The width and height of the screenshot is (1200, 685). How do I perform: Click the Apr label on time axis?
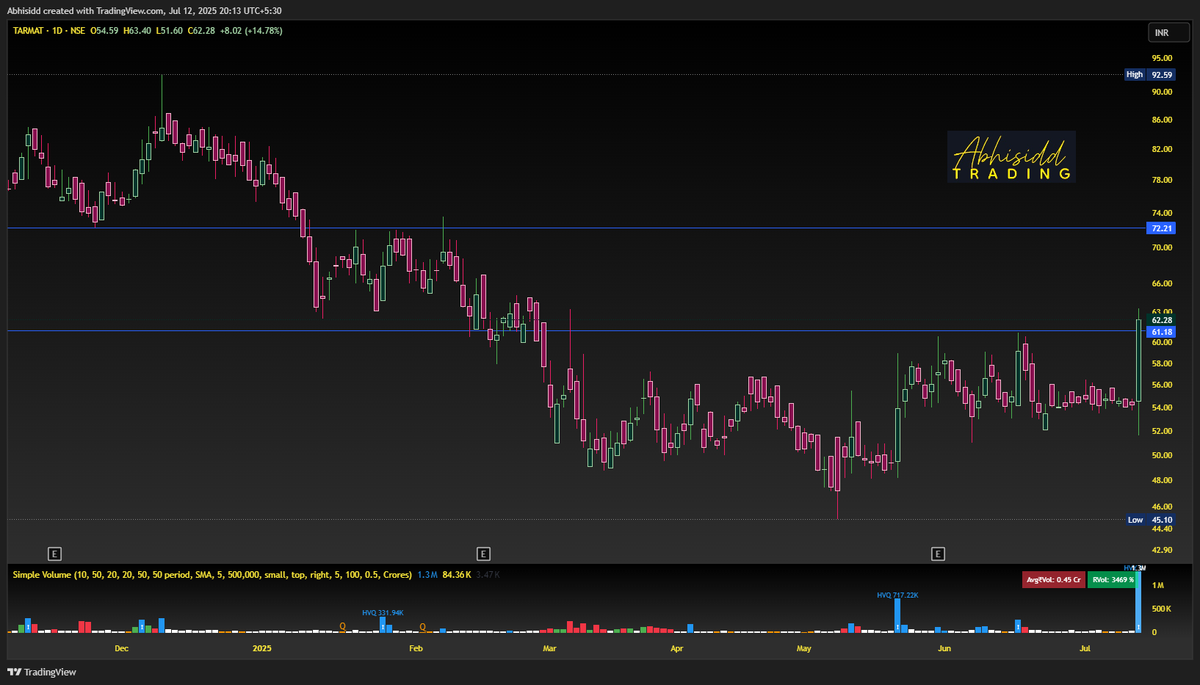677,649
